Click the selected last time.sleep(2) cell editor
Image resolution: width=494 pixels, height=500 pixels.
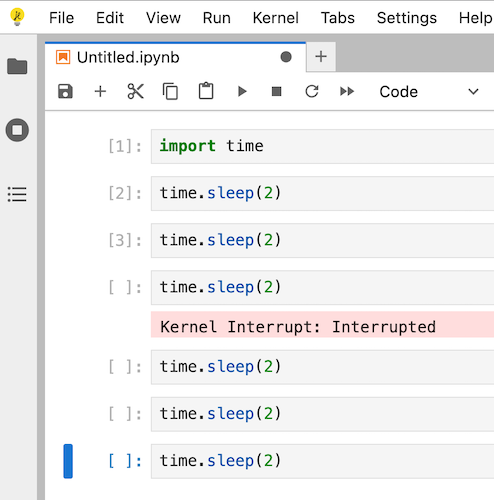pyautogui.click(x=322, y=461)
